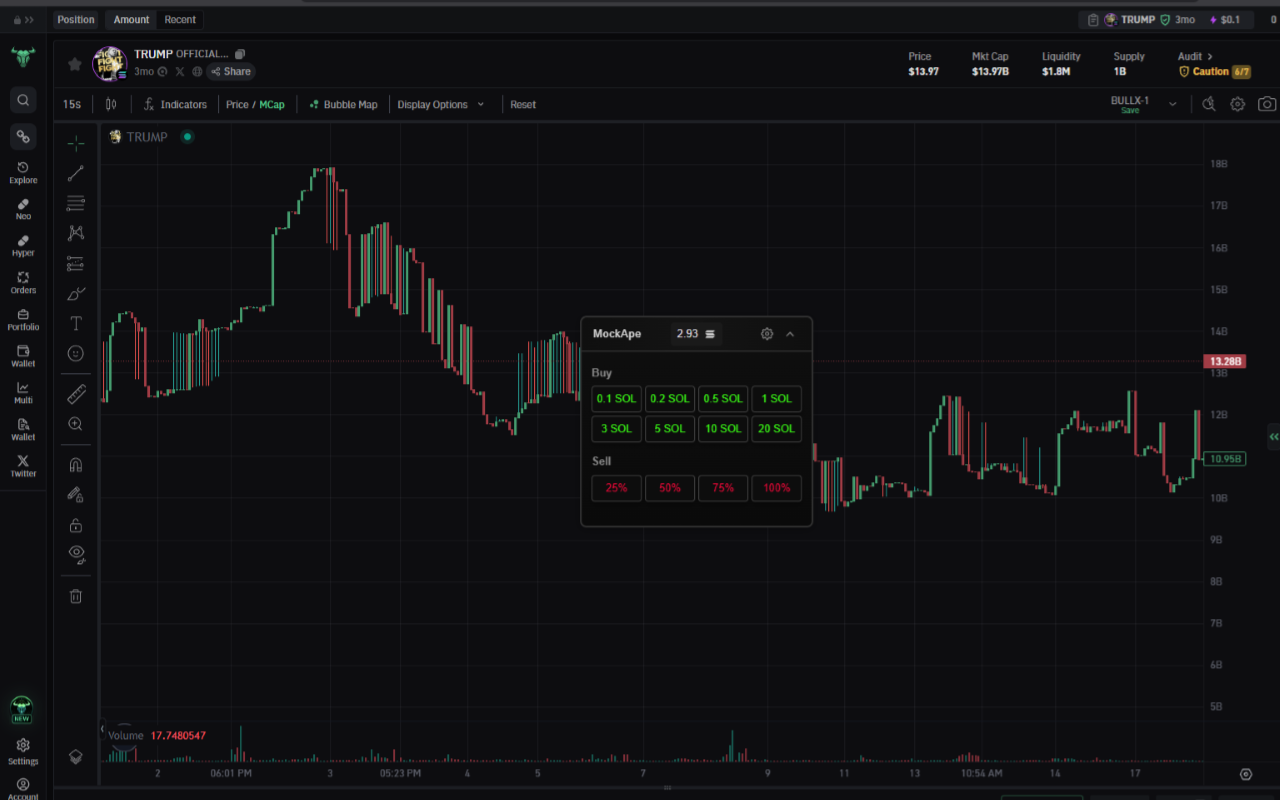Select the Measure ruler tool

75,393
